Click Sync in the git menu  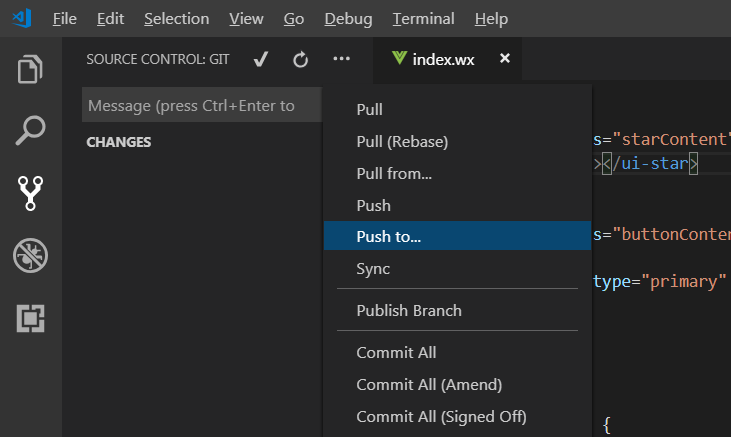pyautogui.click(x=457, y=269)
